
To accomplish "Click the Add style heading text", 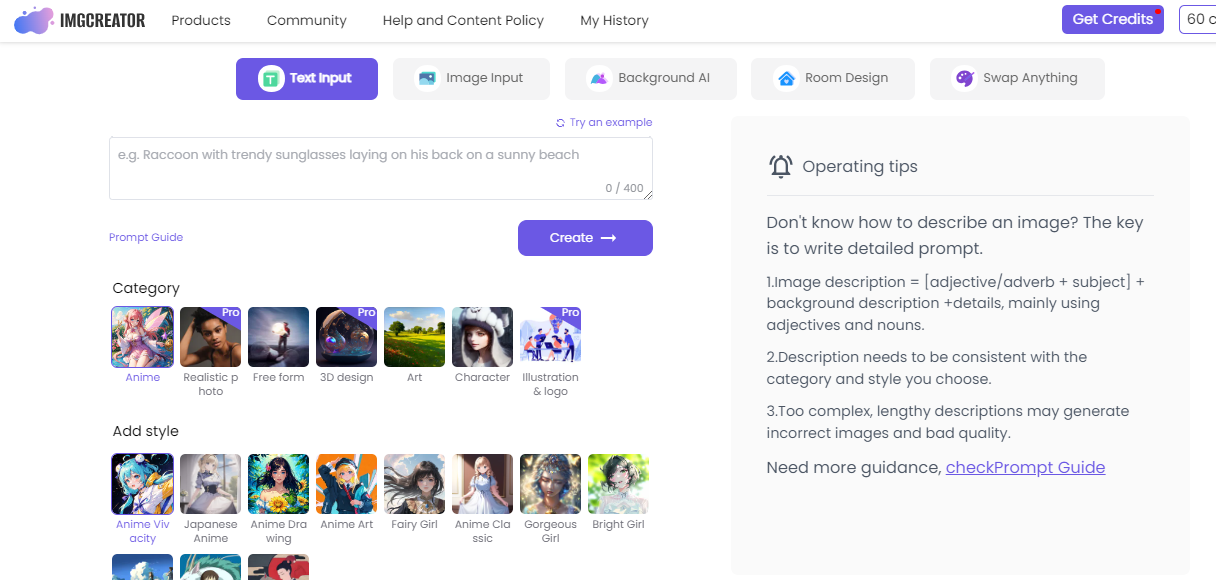I will point(146,431).
